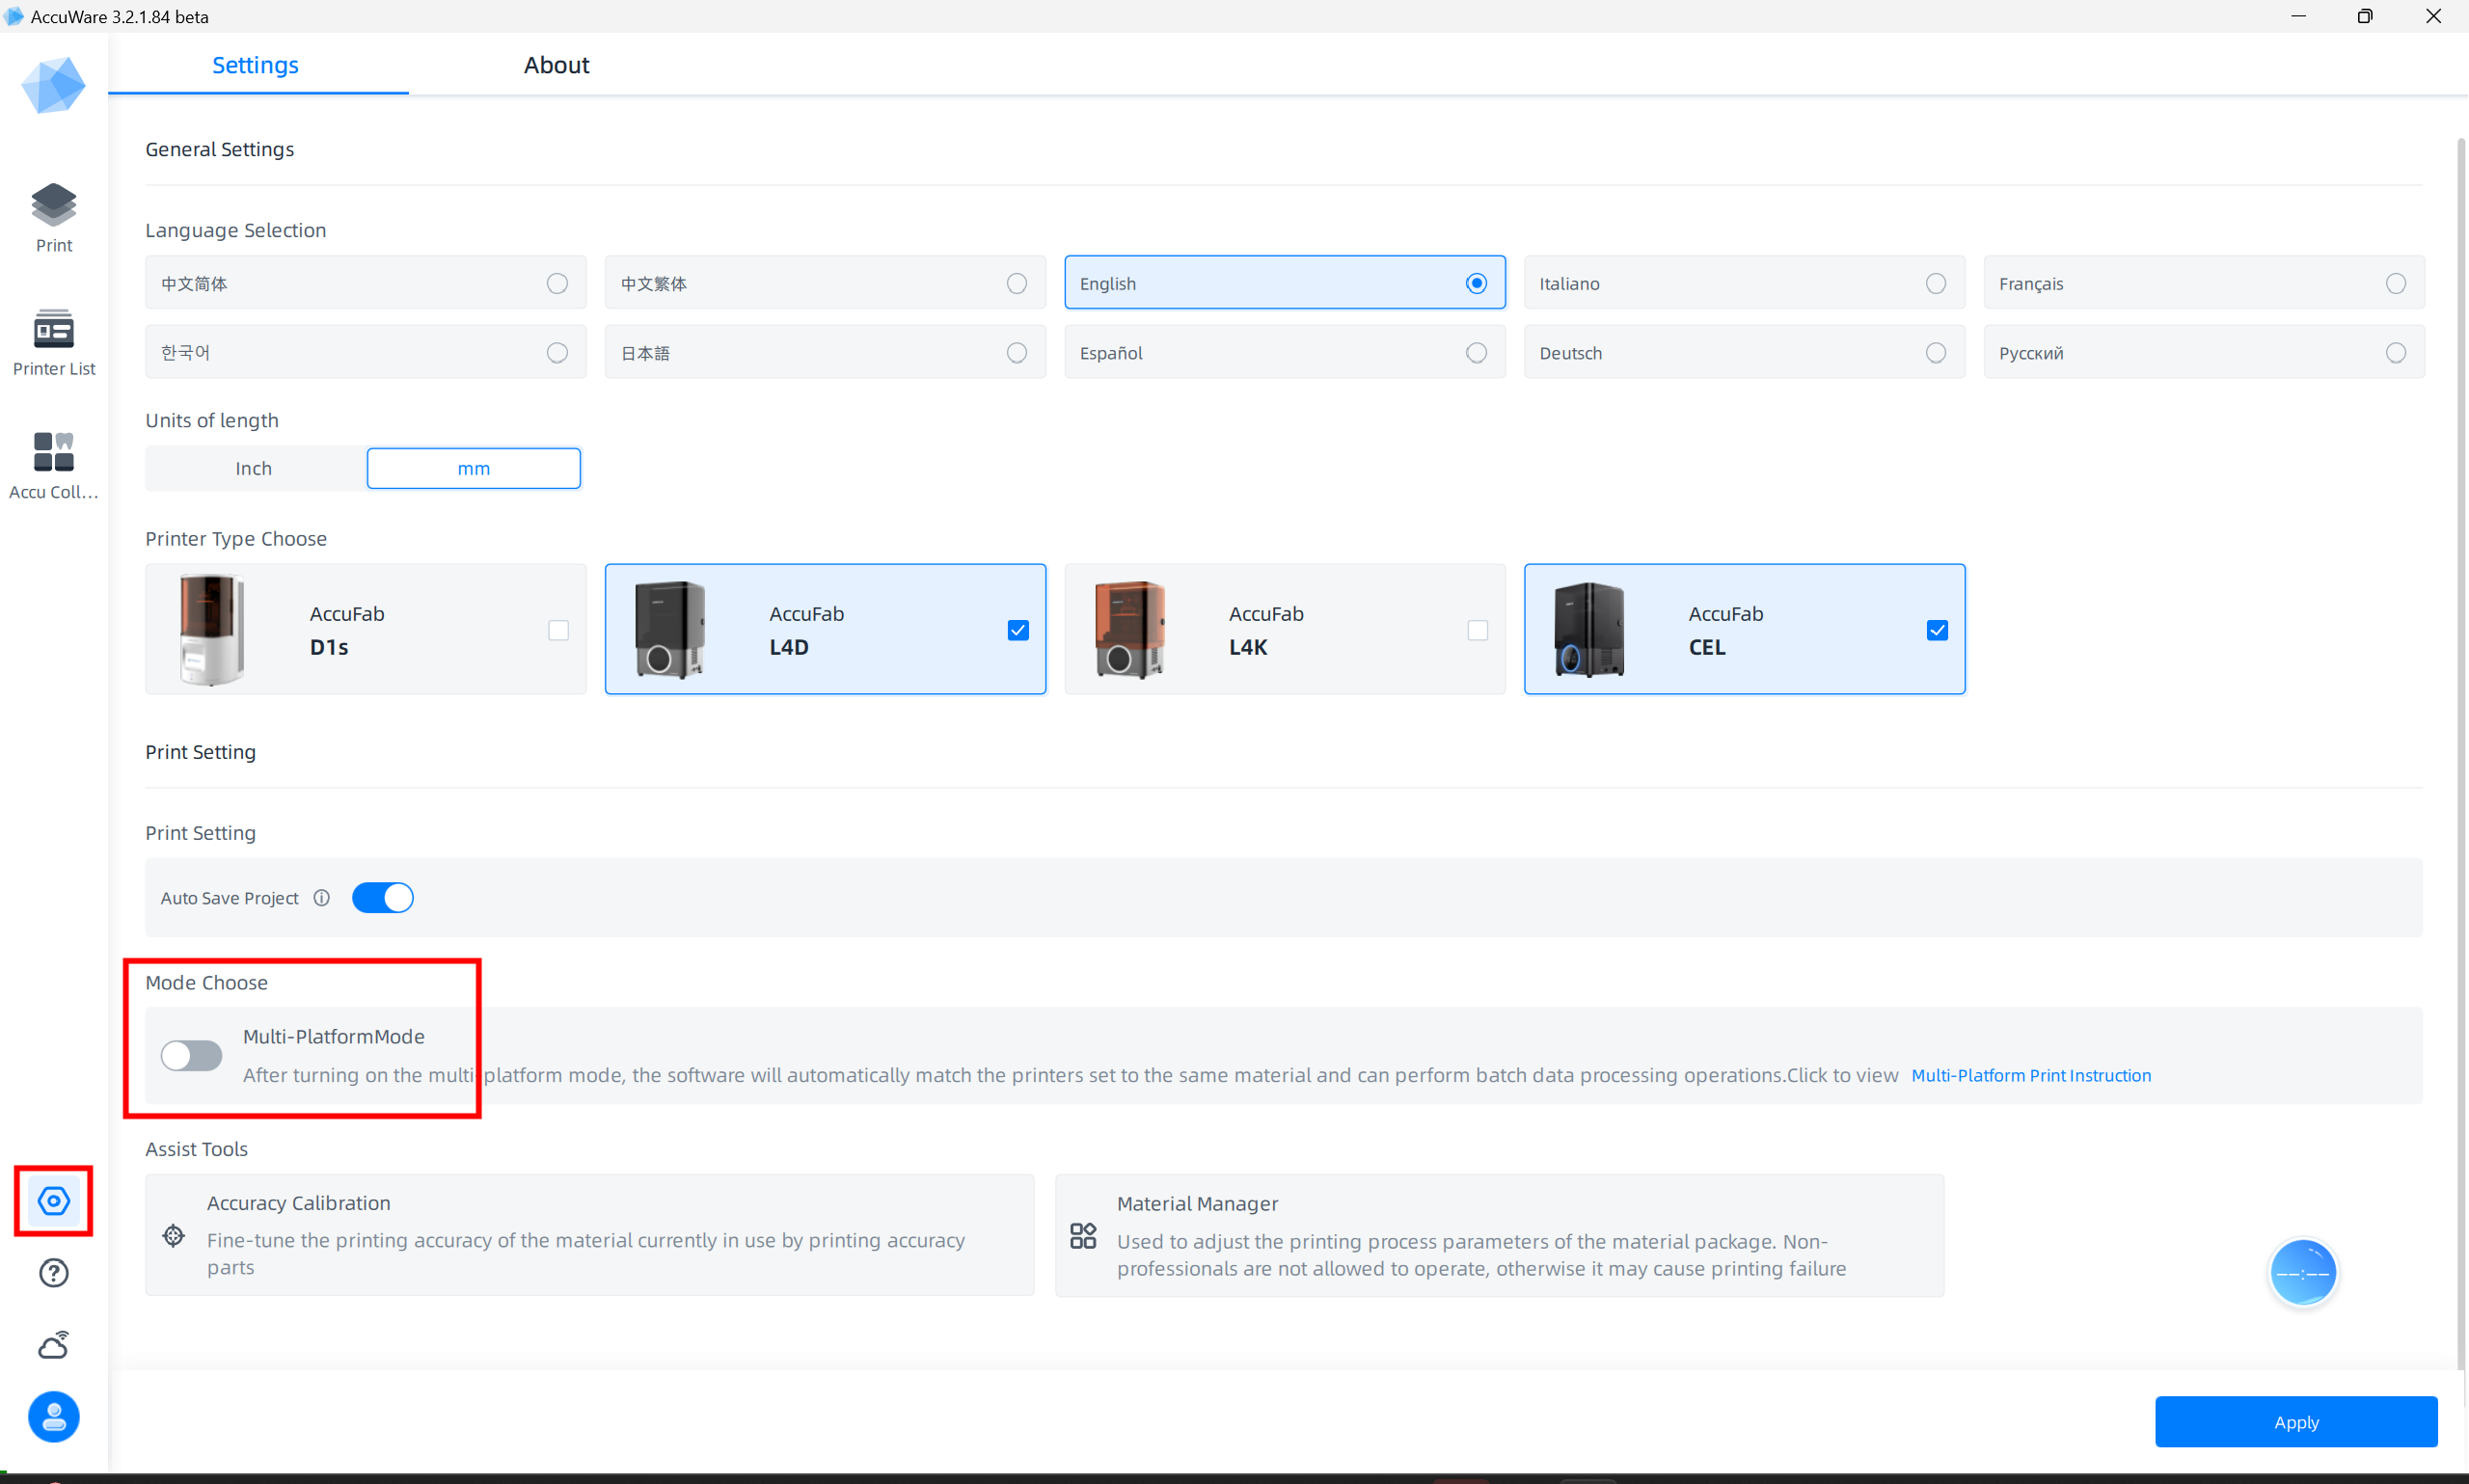The height and width of the screenshot is (1484, 2469).
Task: Select Inch as units of length
Action: click(254, 468)
